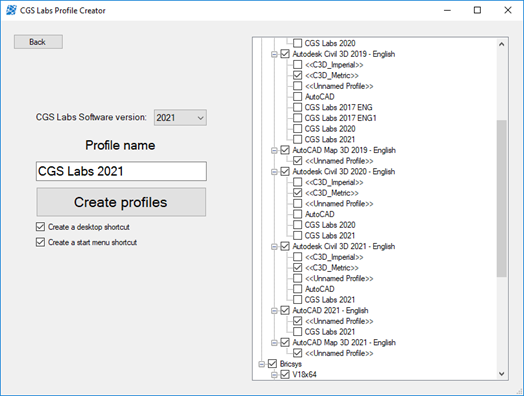Screen dimensions: 524x396
Task: Toggle Create a desktop shortcut checkbox
Action: click(x=40, y=227)
